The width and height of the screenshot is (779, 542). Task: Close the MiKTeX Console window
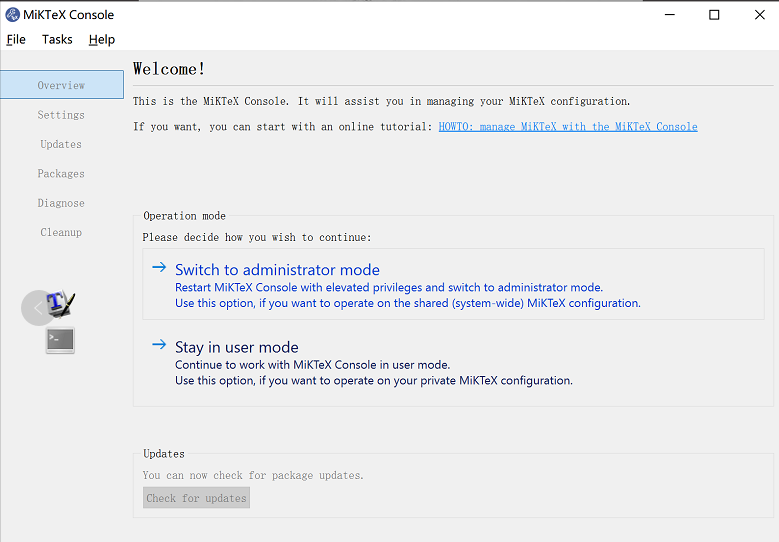click(x=760, y=15)
